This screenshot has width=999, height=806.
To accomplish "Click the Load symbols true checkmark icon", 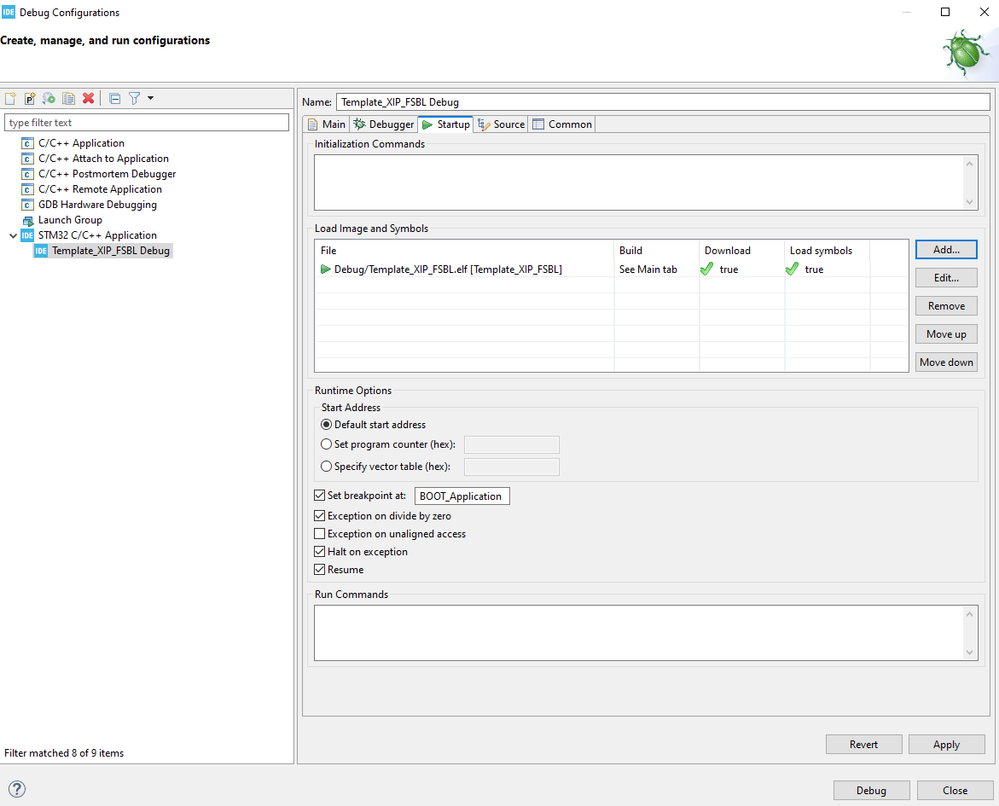I will [792, 270].
